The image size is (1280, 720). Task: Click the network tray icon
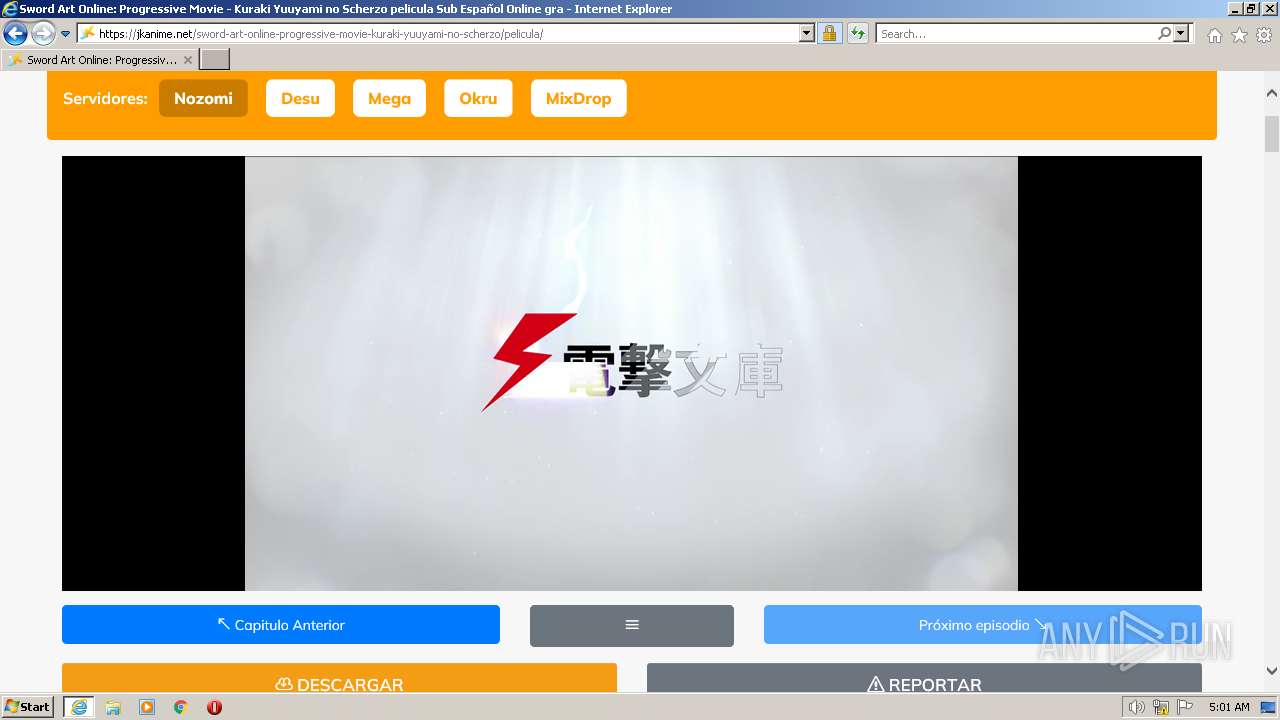(1161, 707)
